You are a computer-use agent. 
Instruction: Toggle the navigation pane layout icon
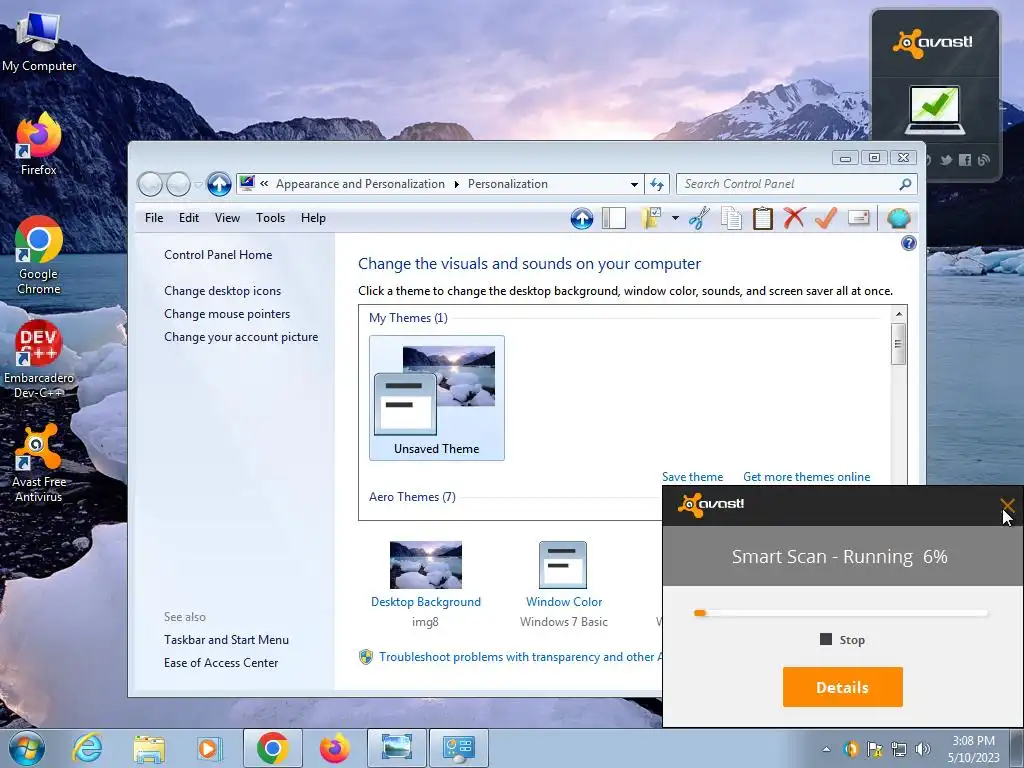tap(614, 218)
